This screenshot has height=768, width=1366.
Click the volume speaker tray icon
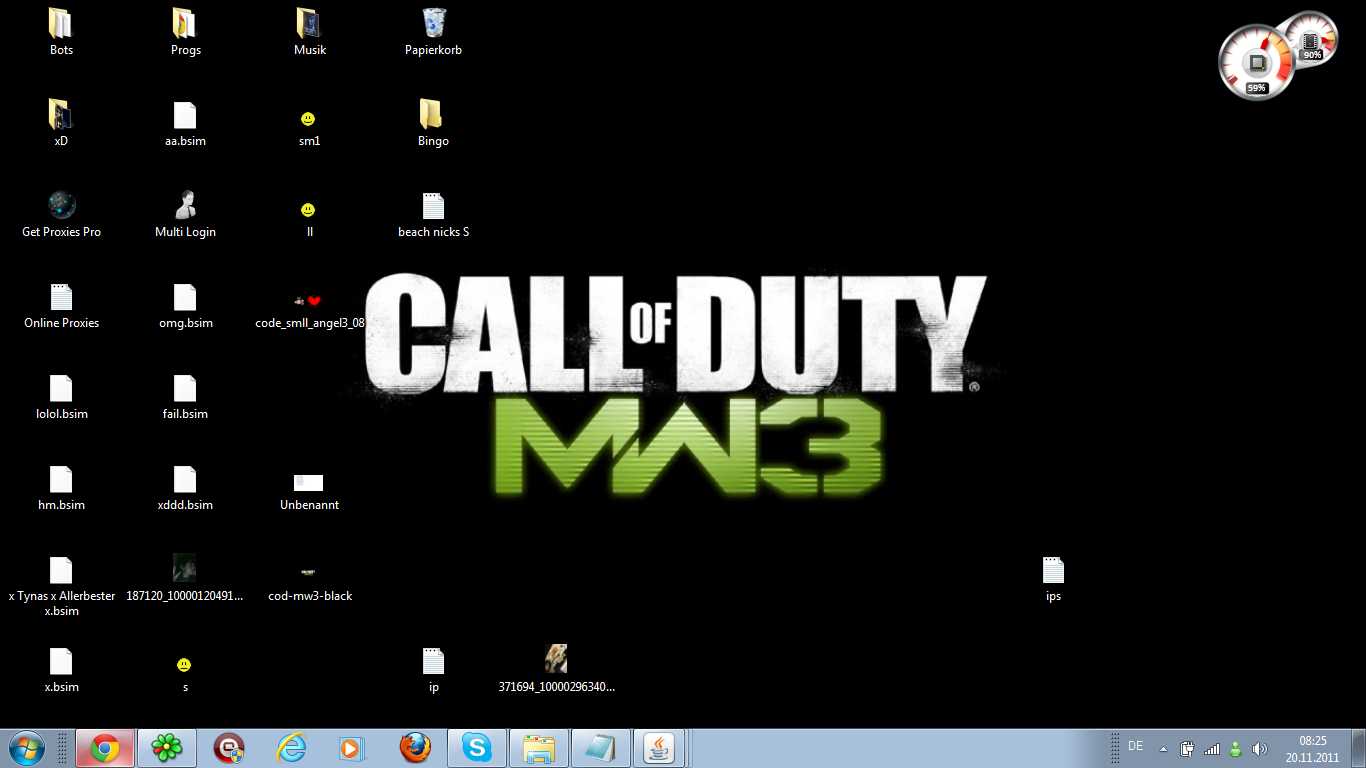pyautogui.click(x=1259, y=748)
